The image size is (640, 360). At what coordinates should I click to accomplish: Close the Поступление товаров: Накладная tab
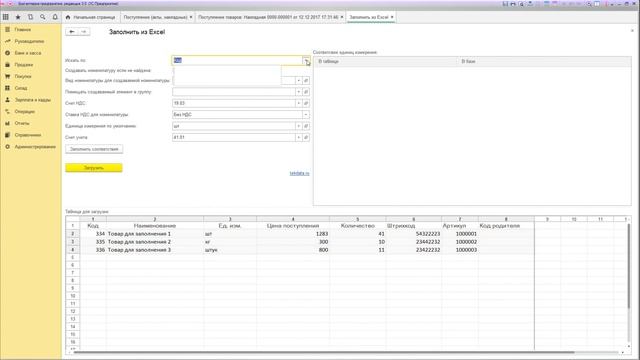pyautogui.click(x=342, y=17)
